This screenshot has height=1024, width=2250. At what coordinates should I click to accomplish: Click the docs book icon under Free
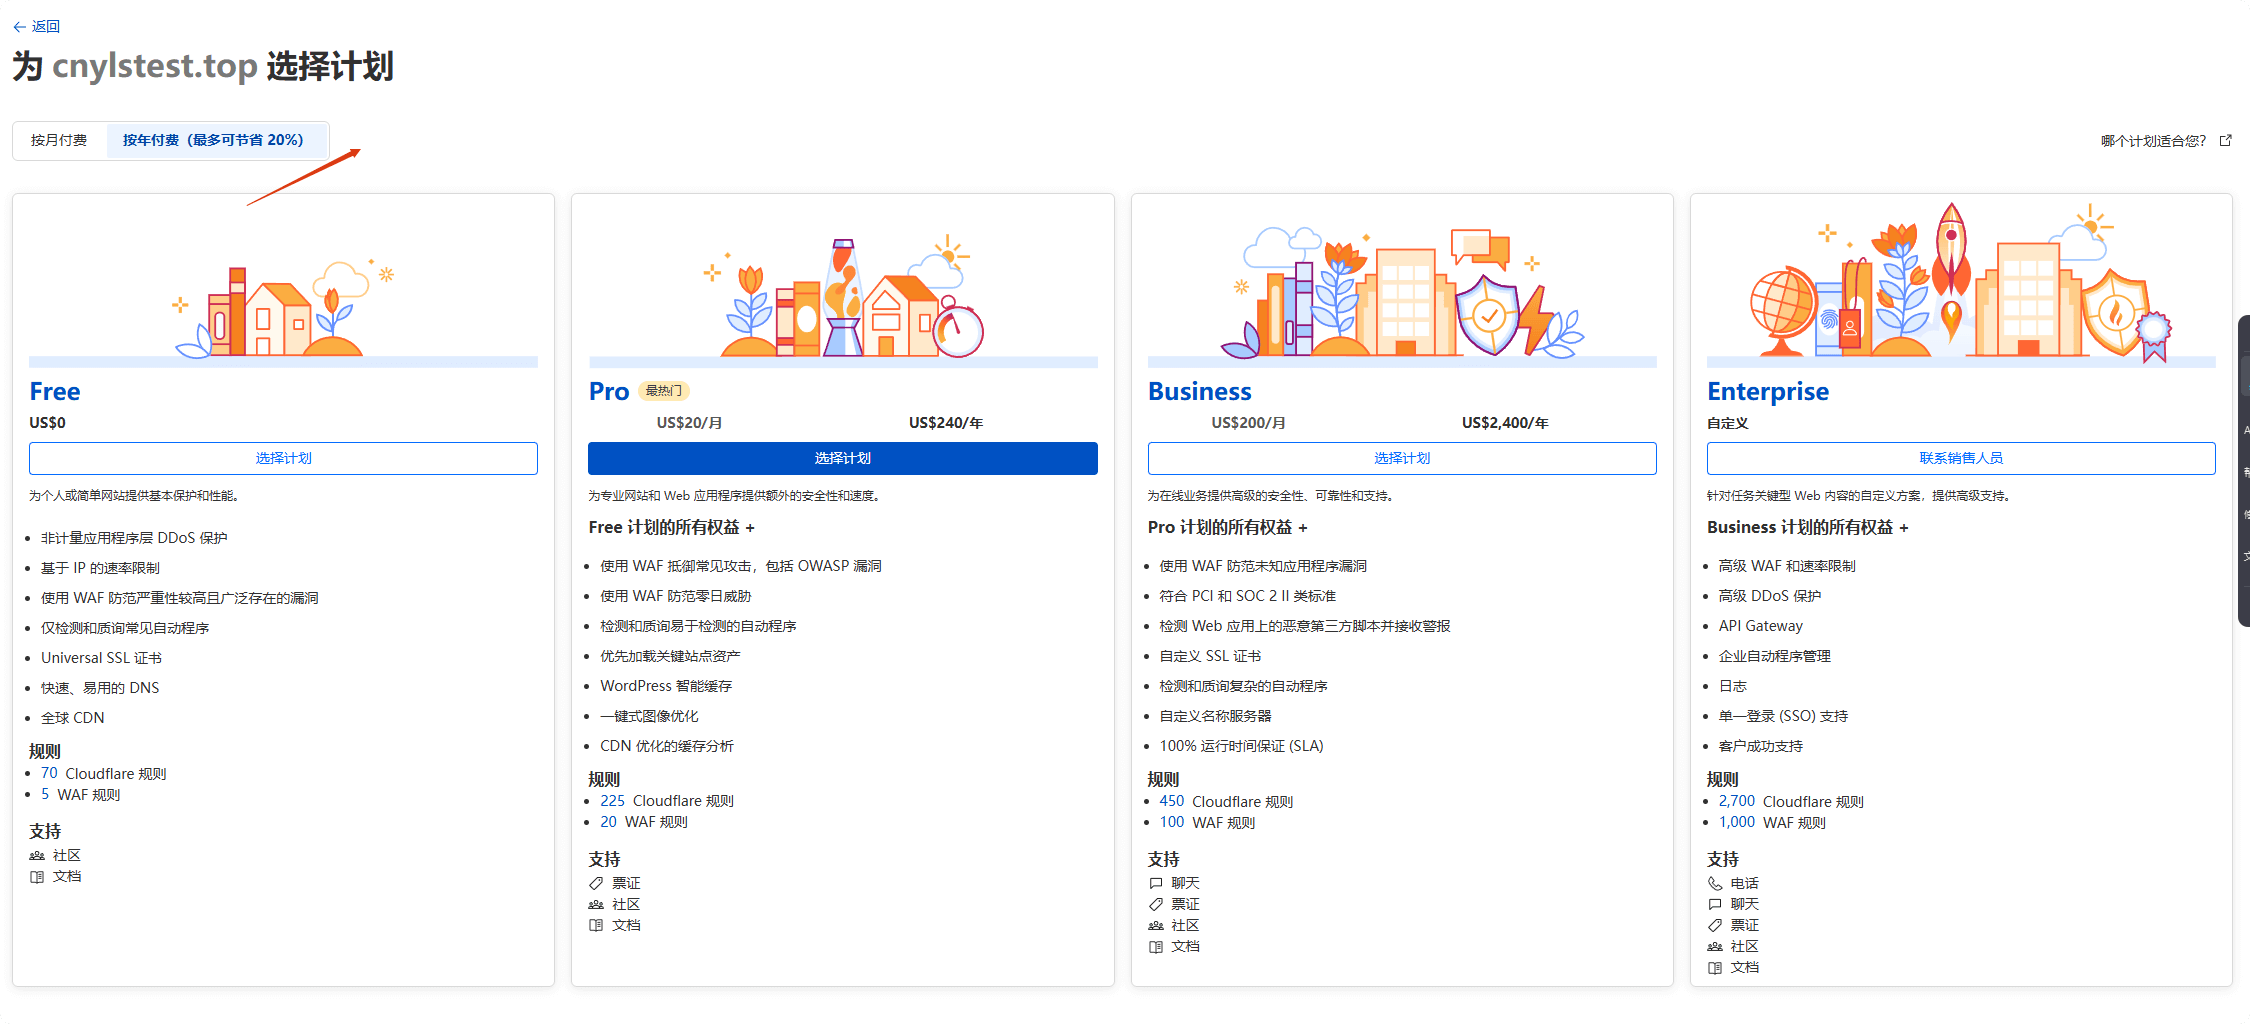[x=37, y=877]
